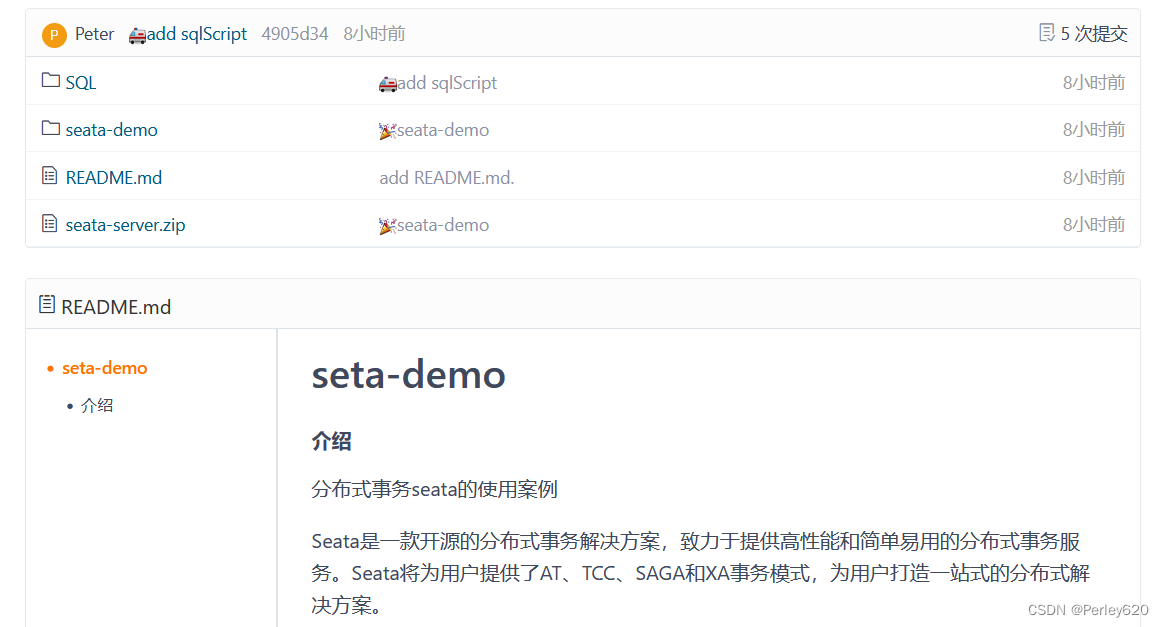This screenshot has height=627, width=1164.
Task: Click the seata-server.zip file icon
Action: [48, 224]
